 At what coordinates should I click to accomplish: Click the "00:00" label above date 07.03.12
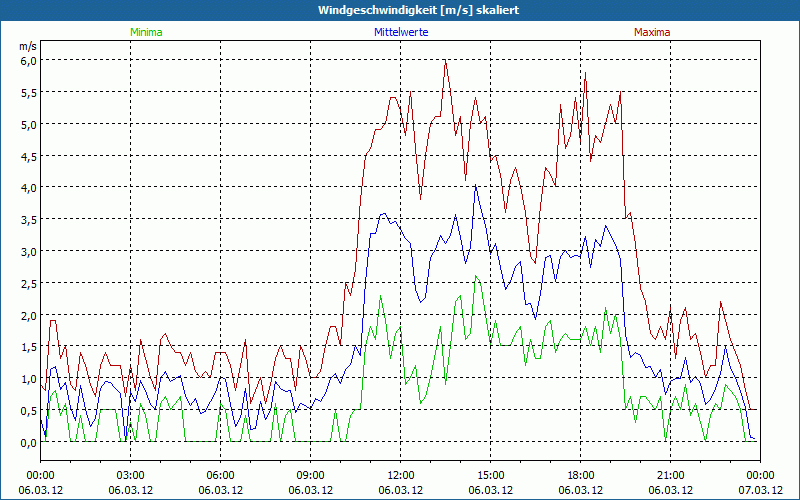pos(761,476)
